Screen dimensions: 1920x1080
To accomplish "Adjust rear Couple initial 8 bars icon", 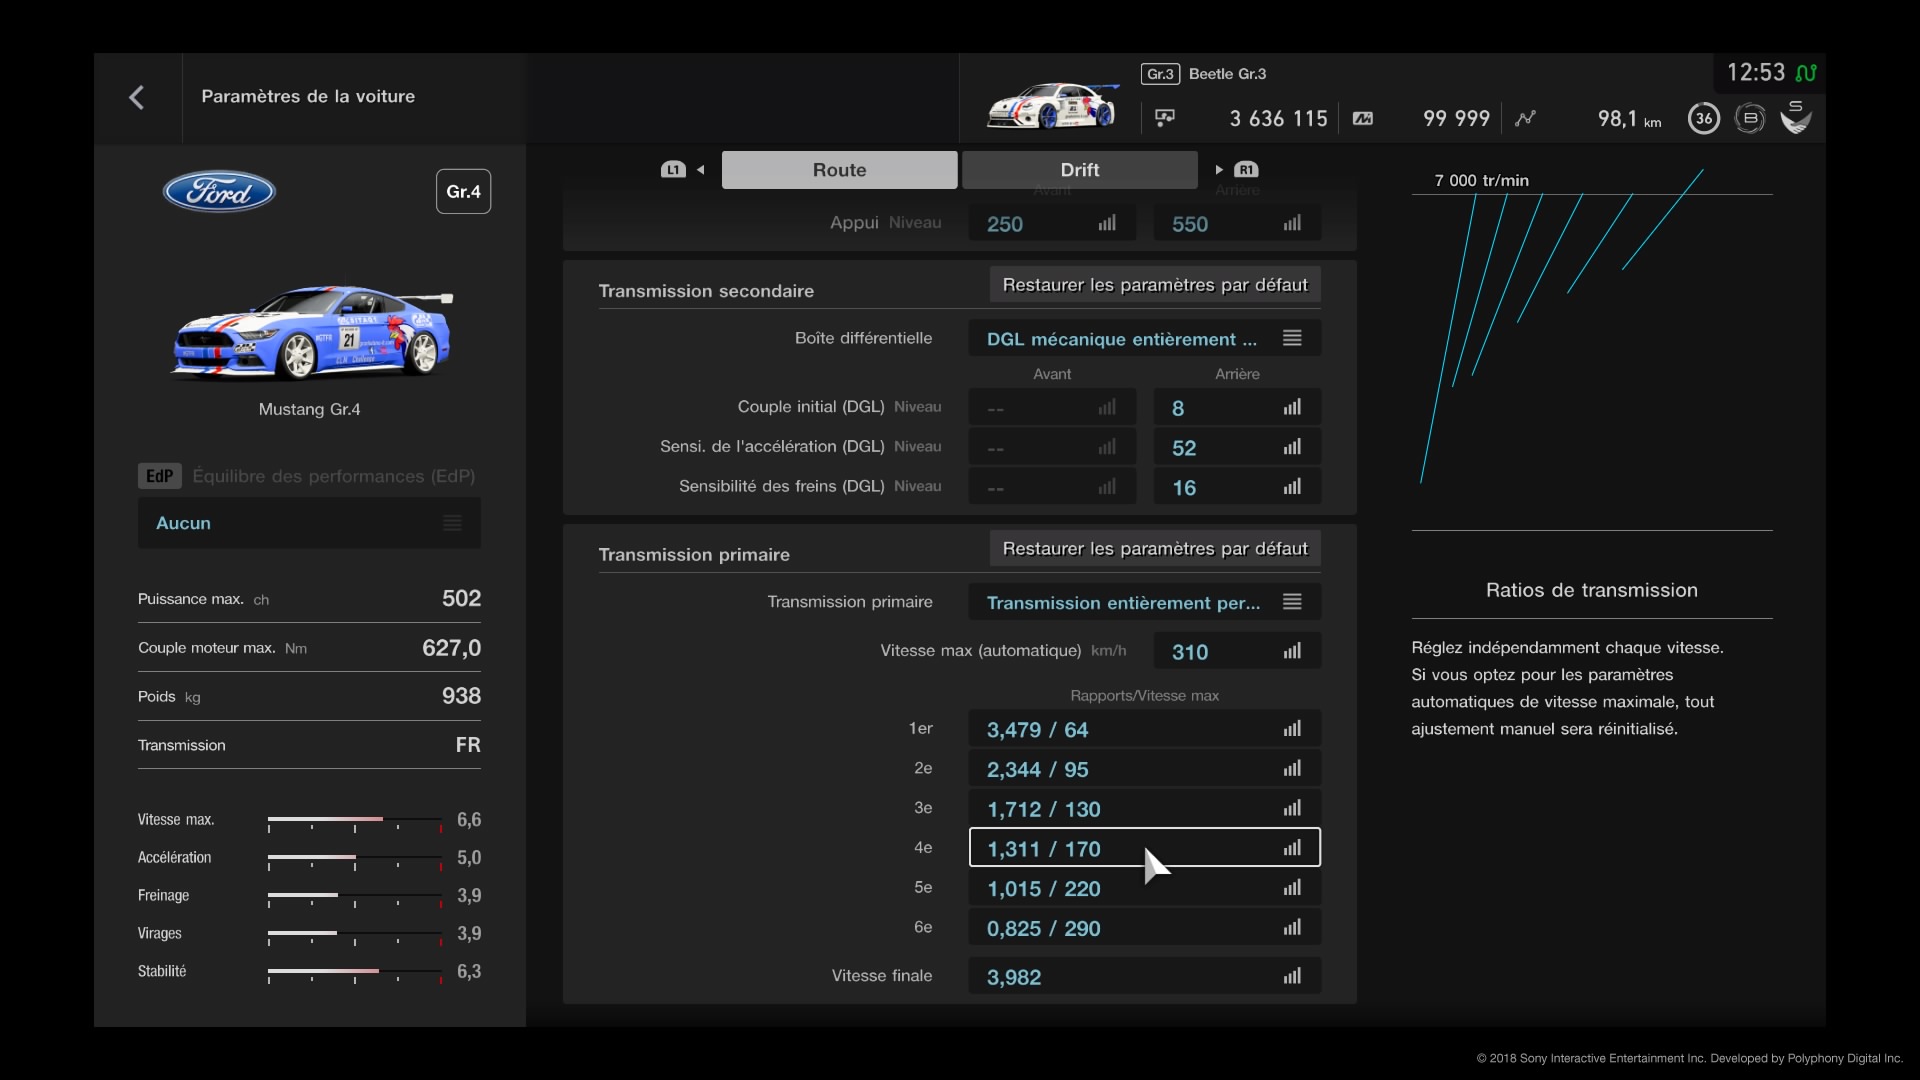I will click(1293, 407).
